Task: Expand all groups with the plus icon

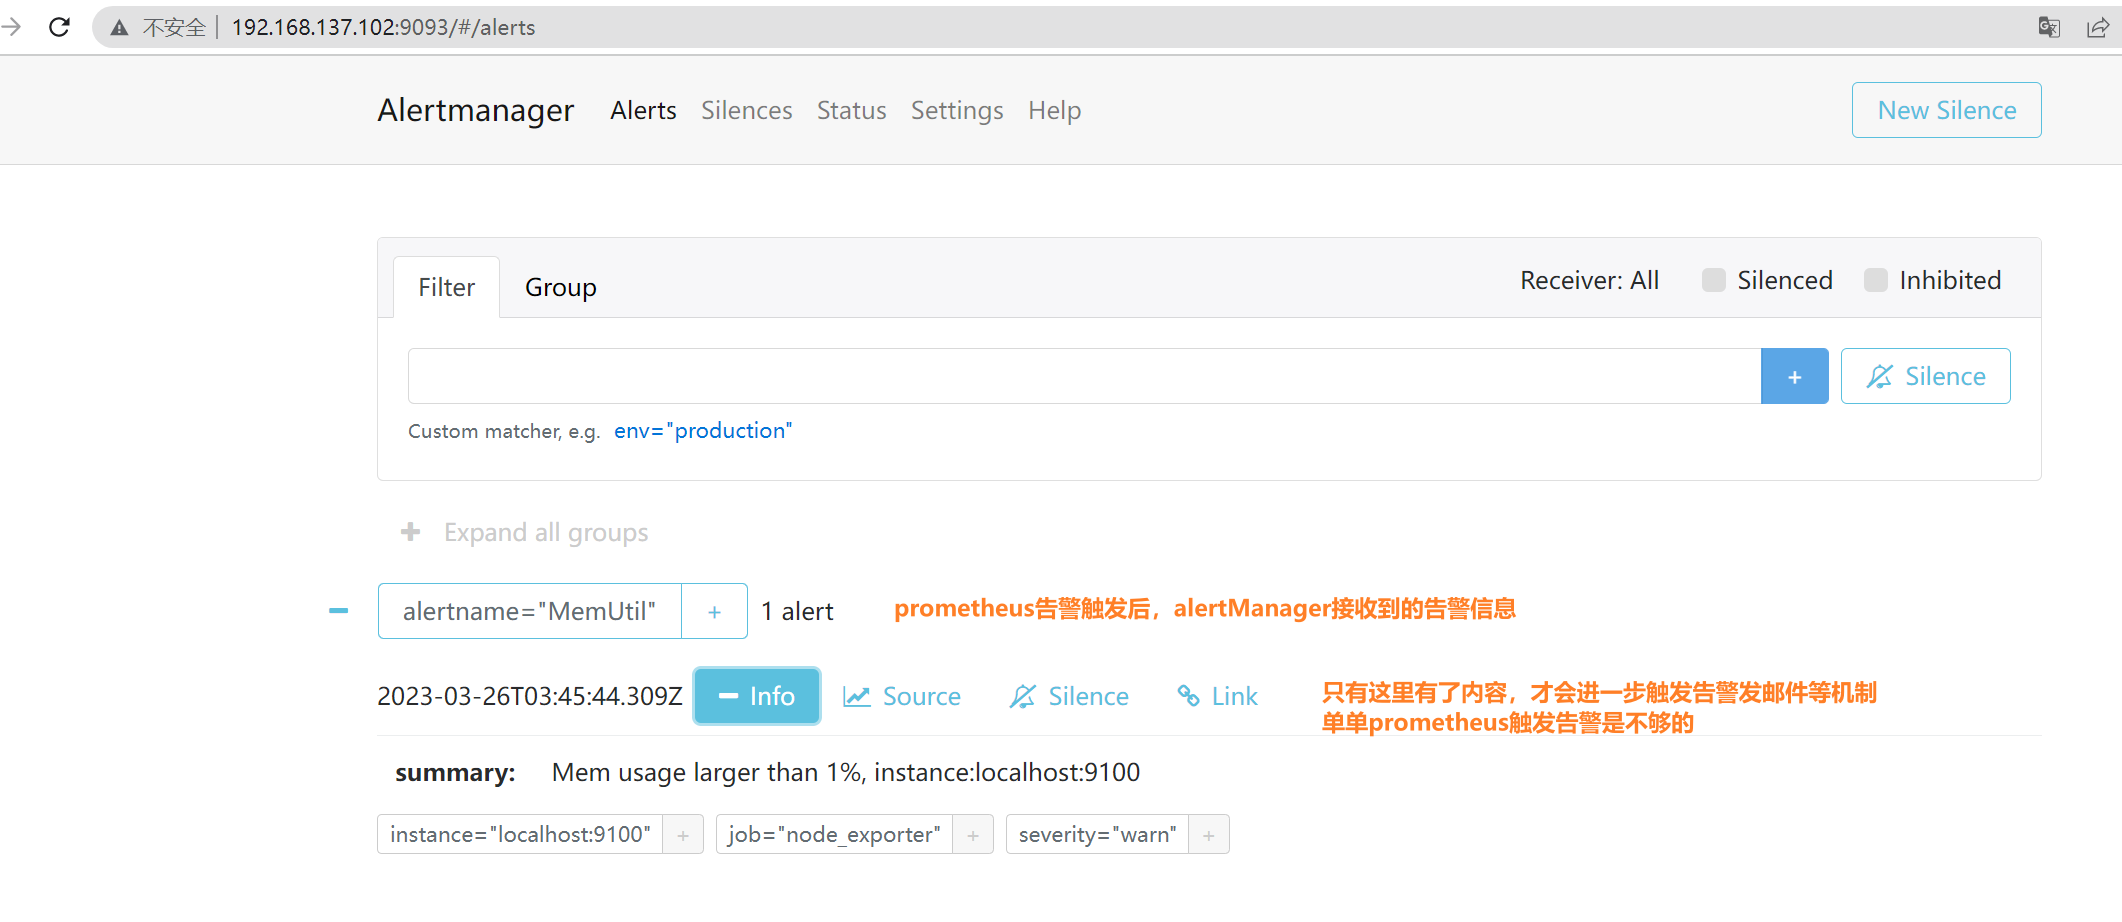Action: pos(410,532)
